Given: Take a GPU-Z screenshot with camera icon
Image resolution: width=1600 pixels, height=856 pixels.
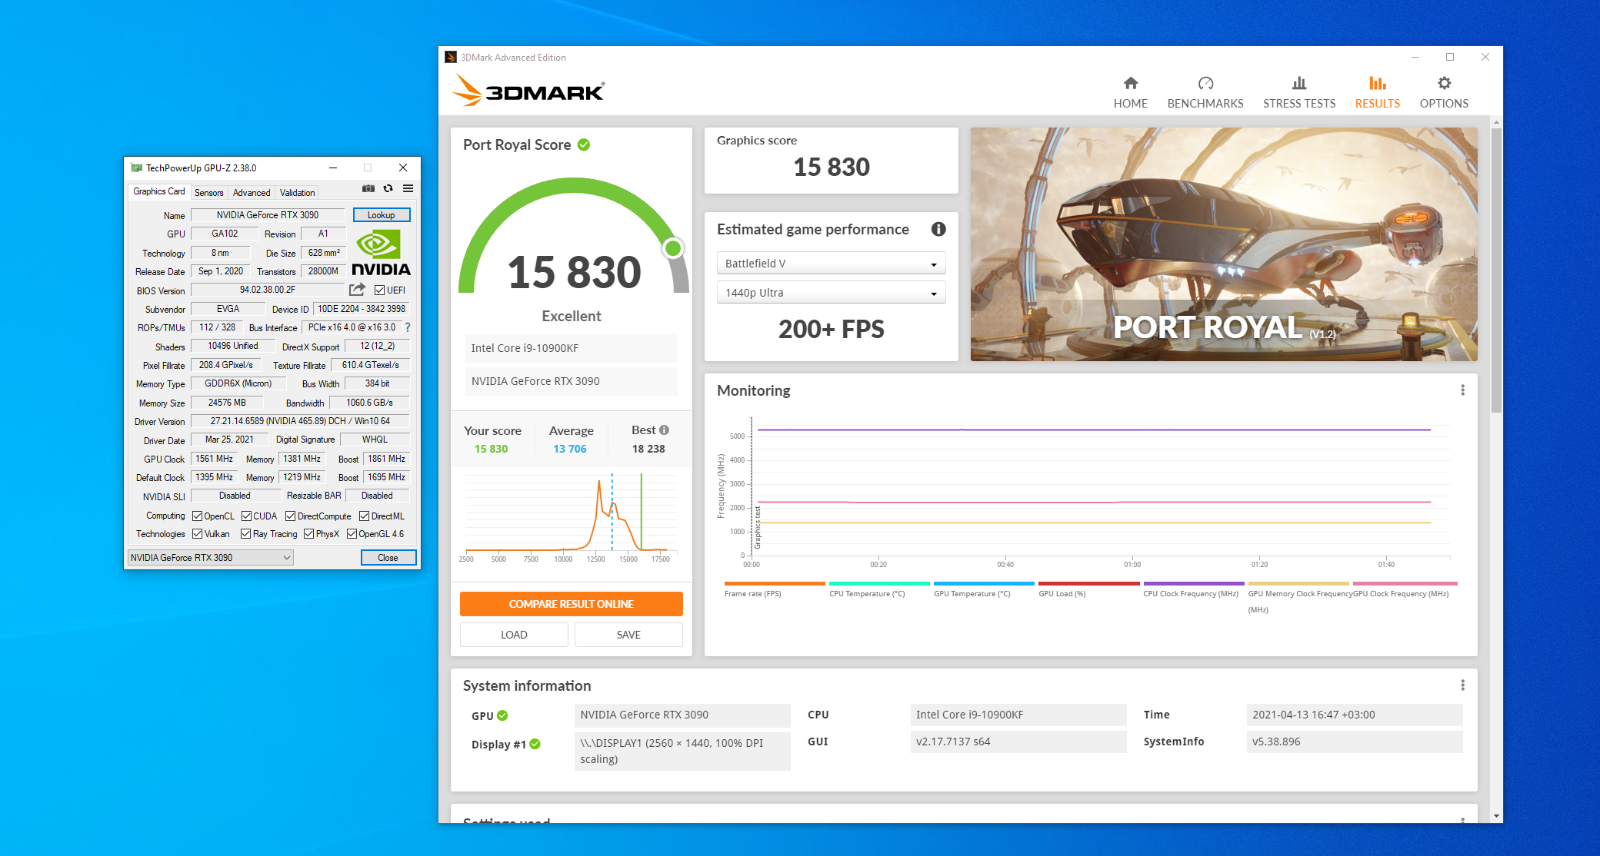Looking at the screenshot, I should pos(368,188).
